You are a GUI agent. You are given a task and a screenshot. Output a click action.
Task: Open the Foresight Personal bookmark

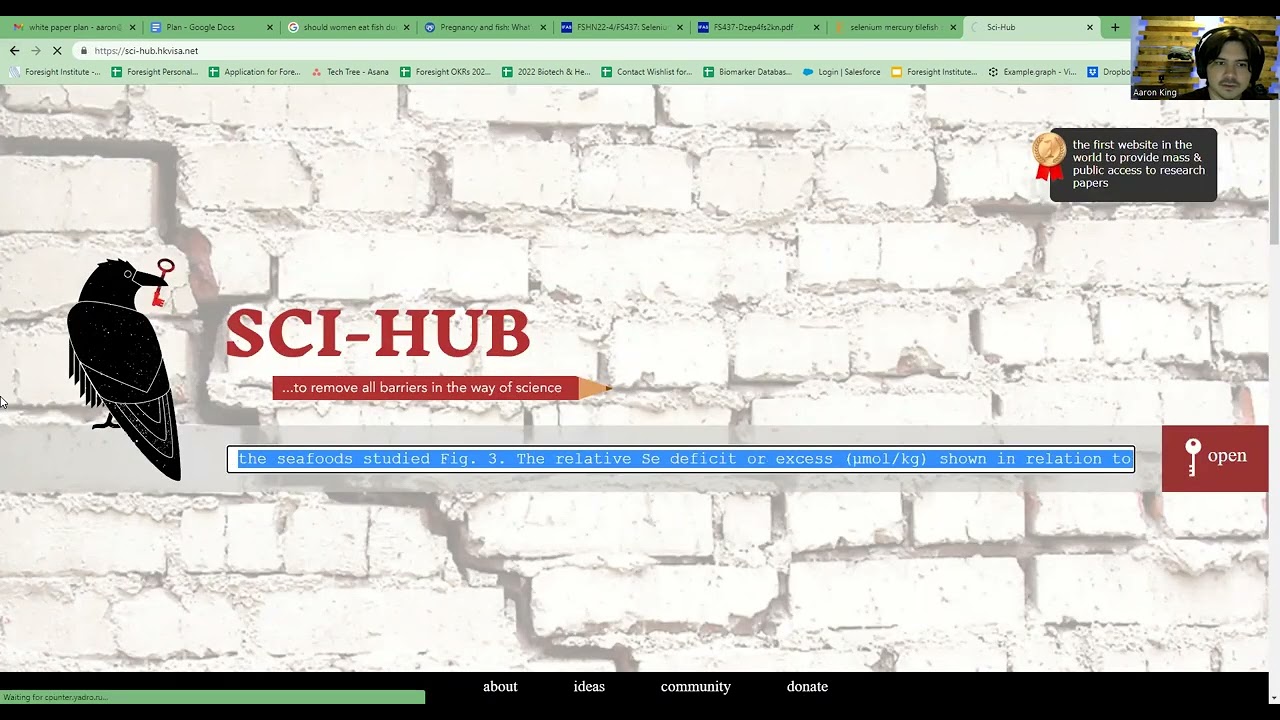155,72
